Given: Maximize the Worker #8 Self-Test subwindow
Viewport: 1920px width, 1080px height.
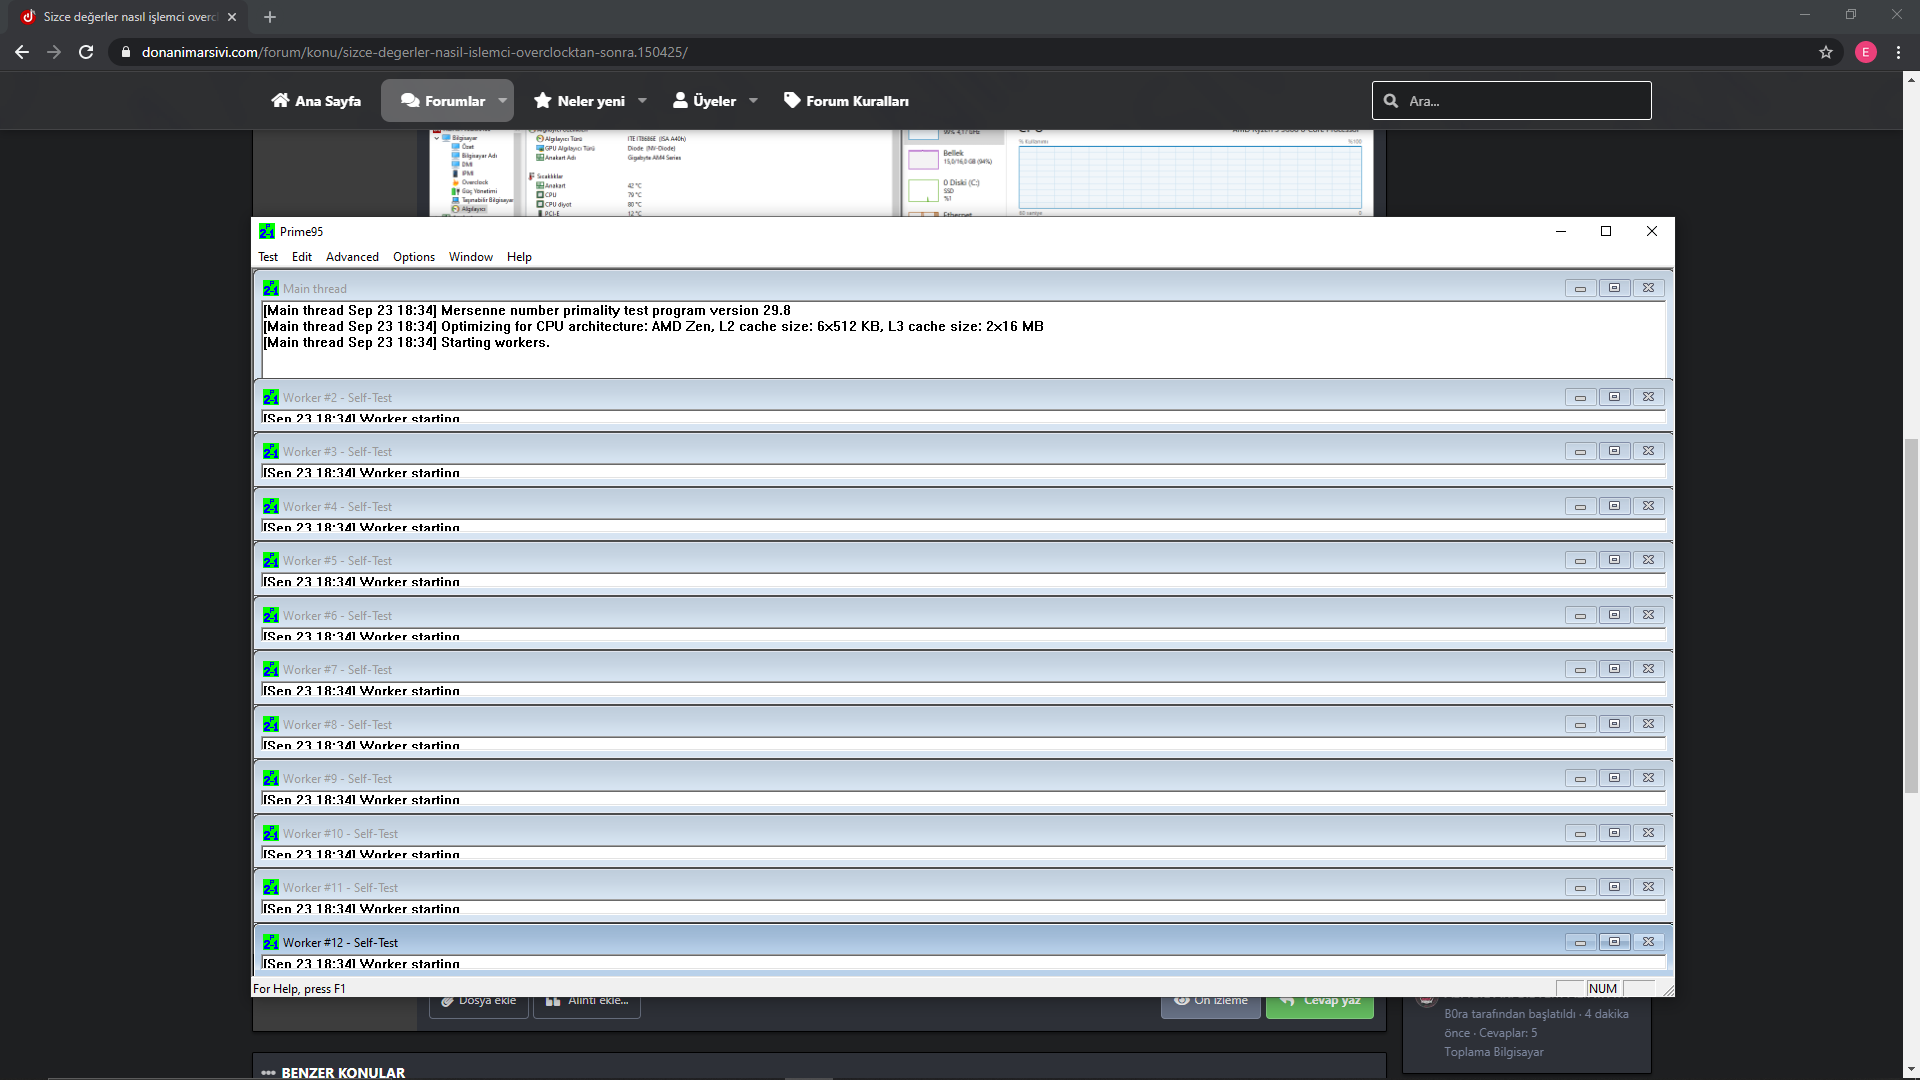Looking at the screenshot, I should (1614, 724).
